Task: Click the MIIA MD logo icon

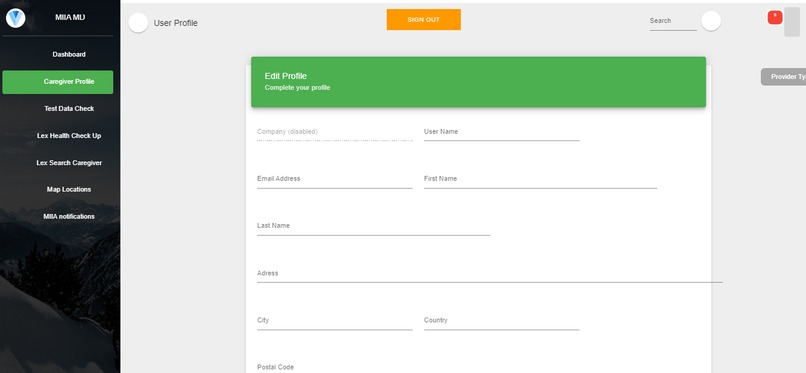Action: [x=15, y=18]
